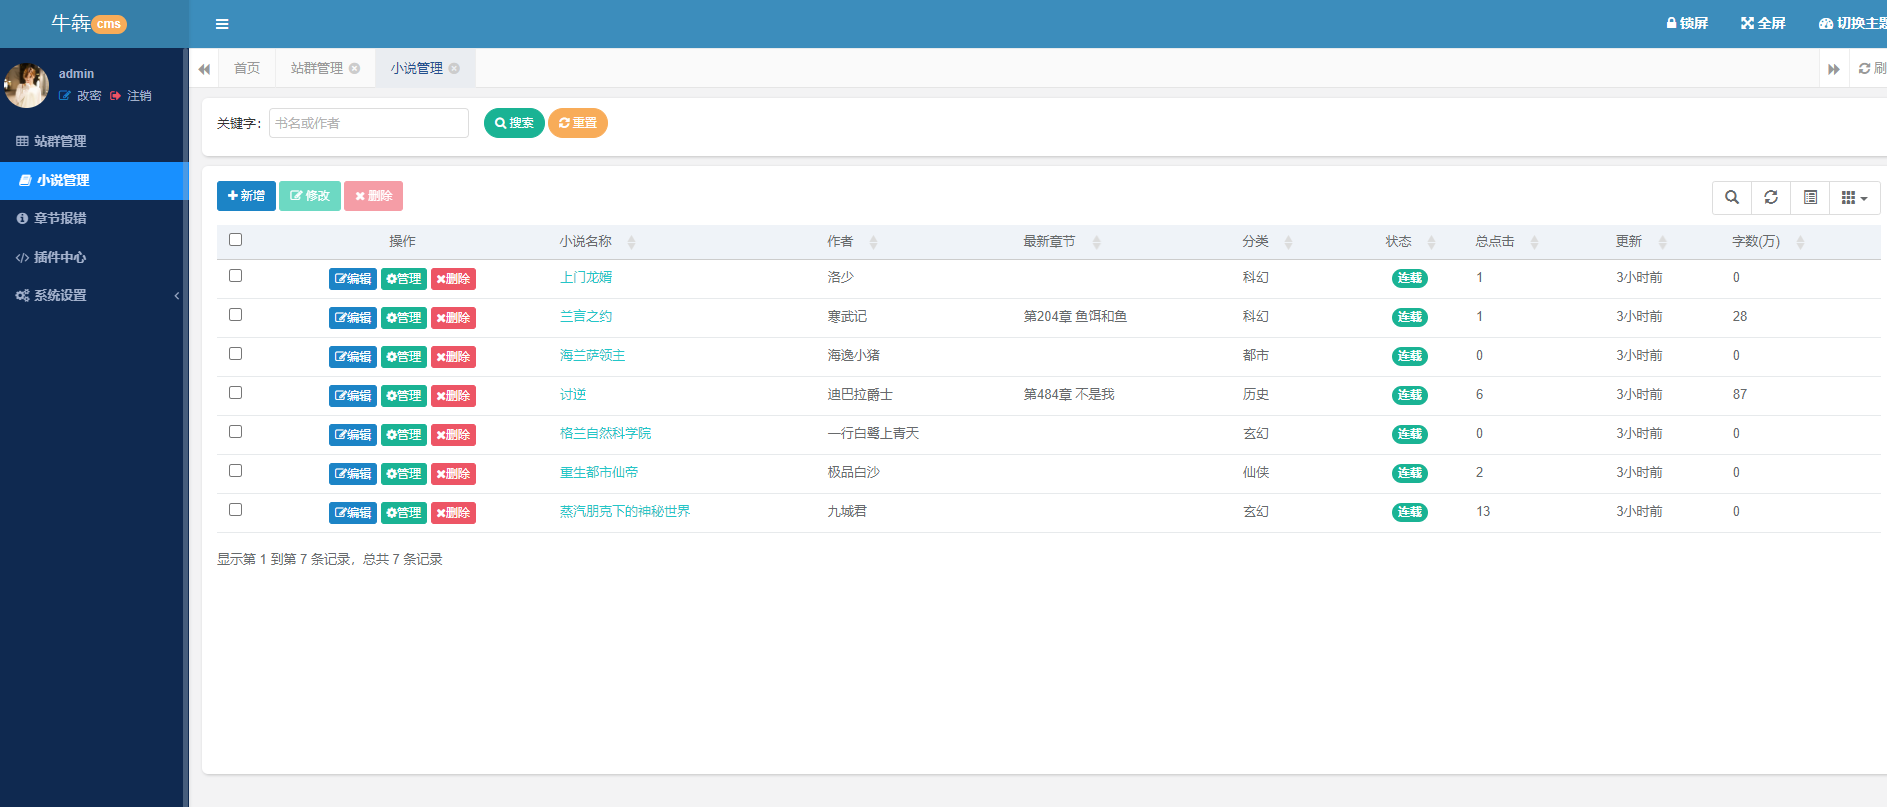Refresh the table with the refresh icon
This screenshot has width=1887, height=807.
pos(1771,197)
